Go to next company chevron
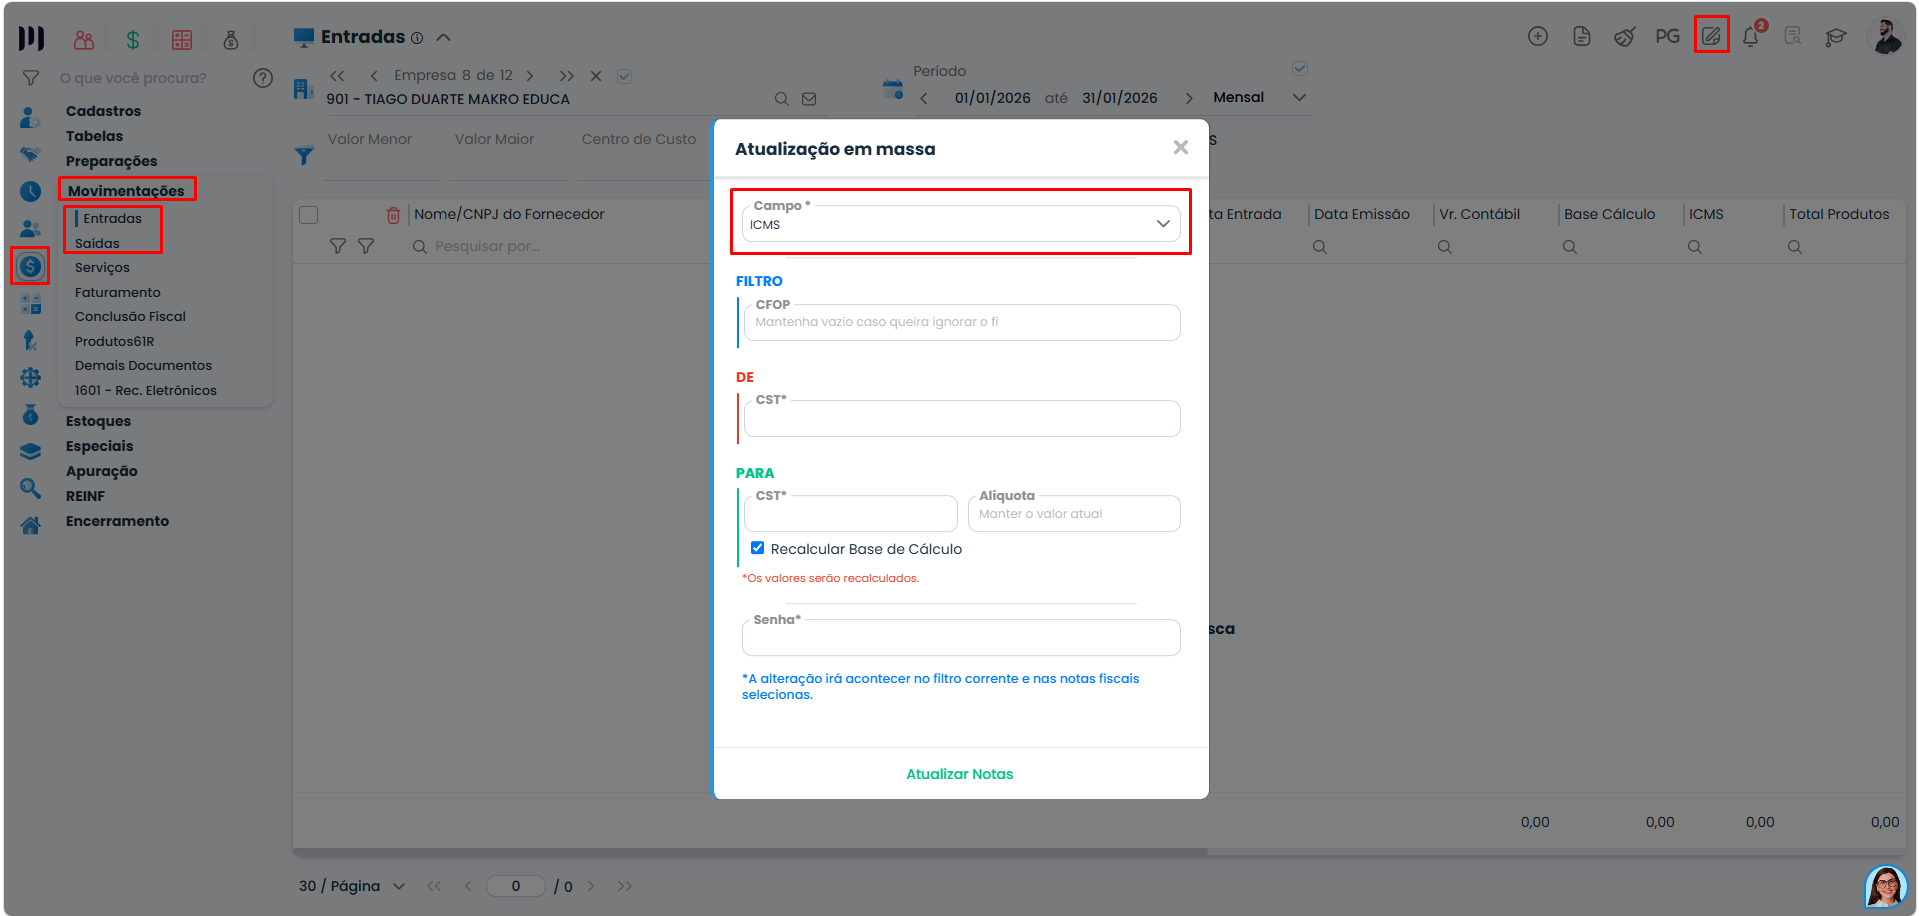The width and height of the screenshot is (1919, 916). coord(530,76)
